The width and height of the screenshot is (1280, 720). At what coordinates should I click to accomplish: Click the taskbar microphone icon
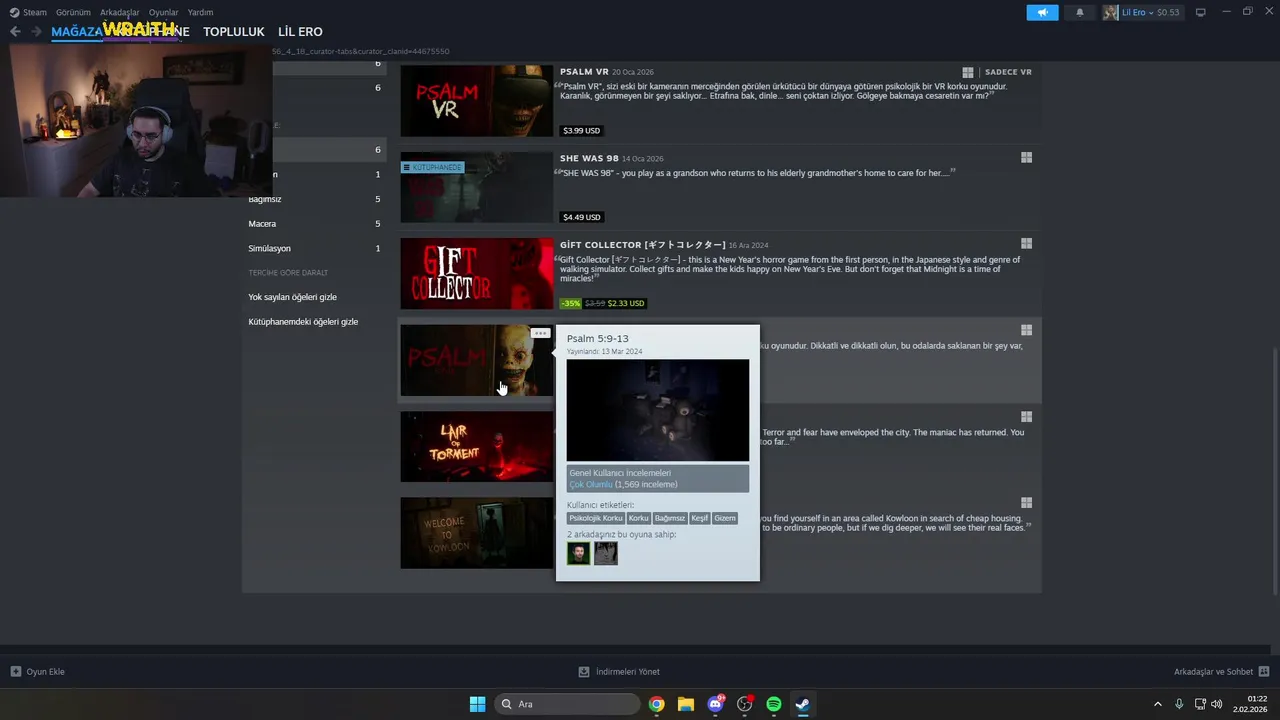[1180, 704]
